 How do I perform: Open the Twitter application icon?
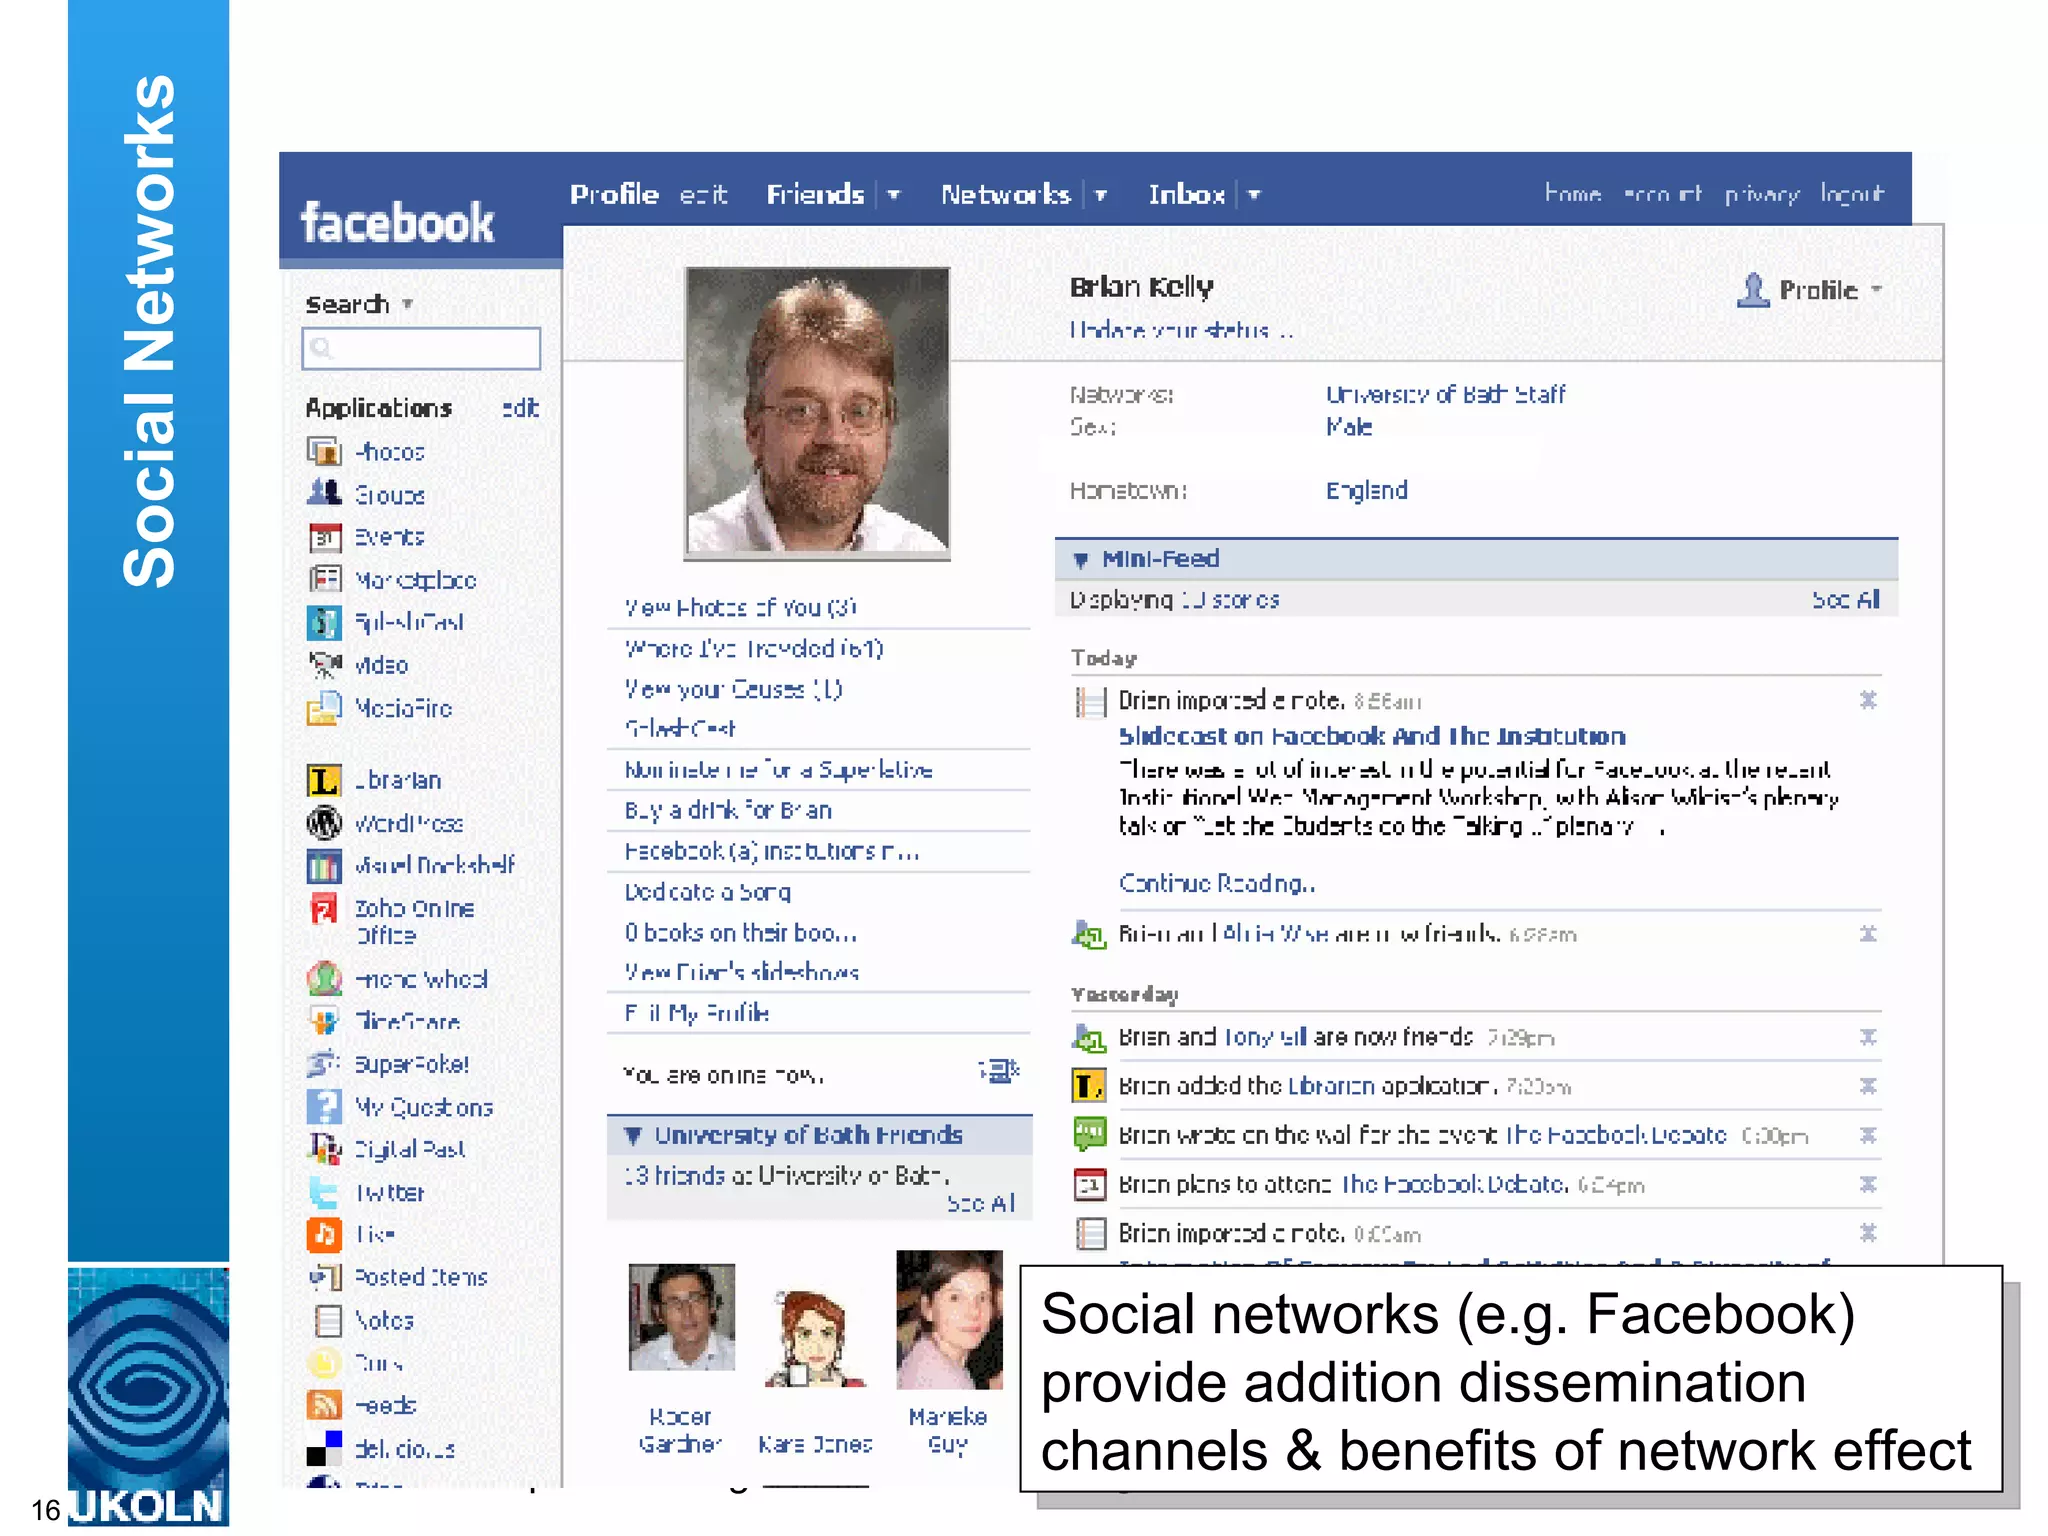point(323,1192)
